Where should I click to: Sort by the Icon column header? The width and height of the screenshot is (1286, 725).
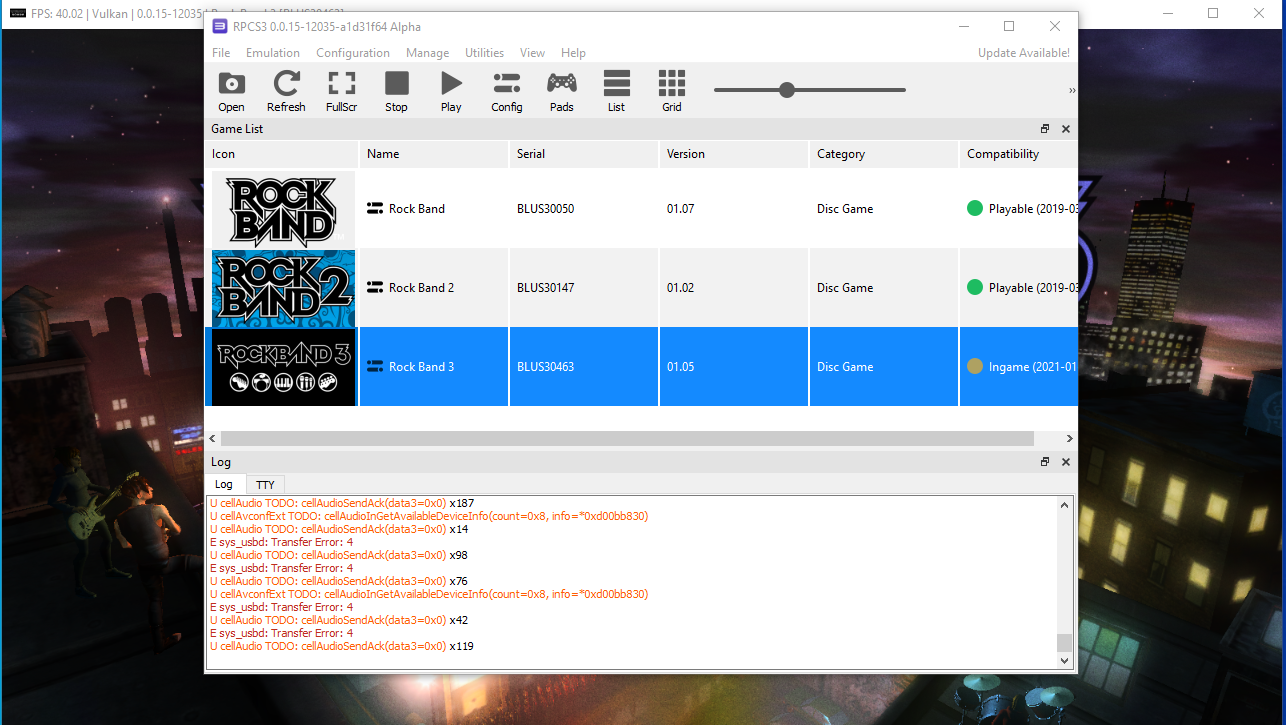coord(282,154)
